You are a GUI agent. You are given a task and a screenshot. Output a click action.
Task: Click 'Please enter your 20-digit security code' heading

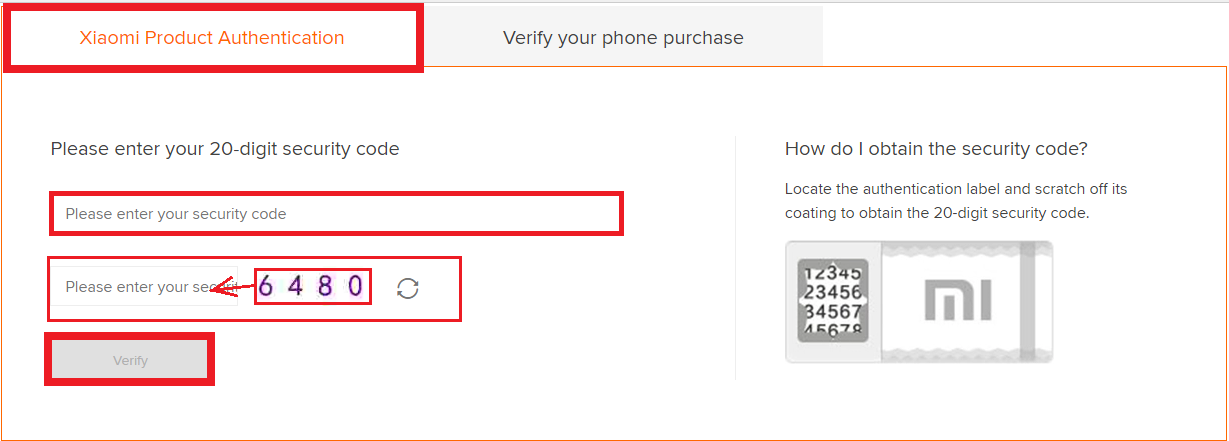pyautogui.click(x=225, y=149)
